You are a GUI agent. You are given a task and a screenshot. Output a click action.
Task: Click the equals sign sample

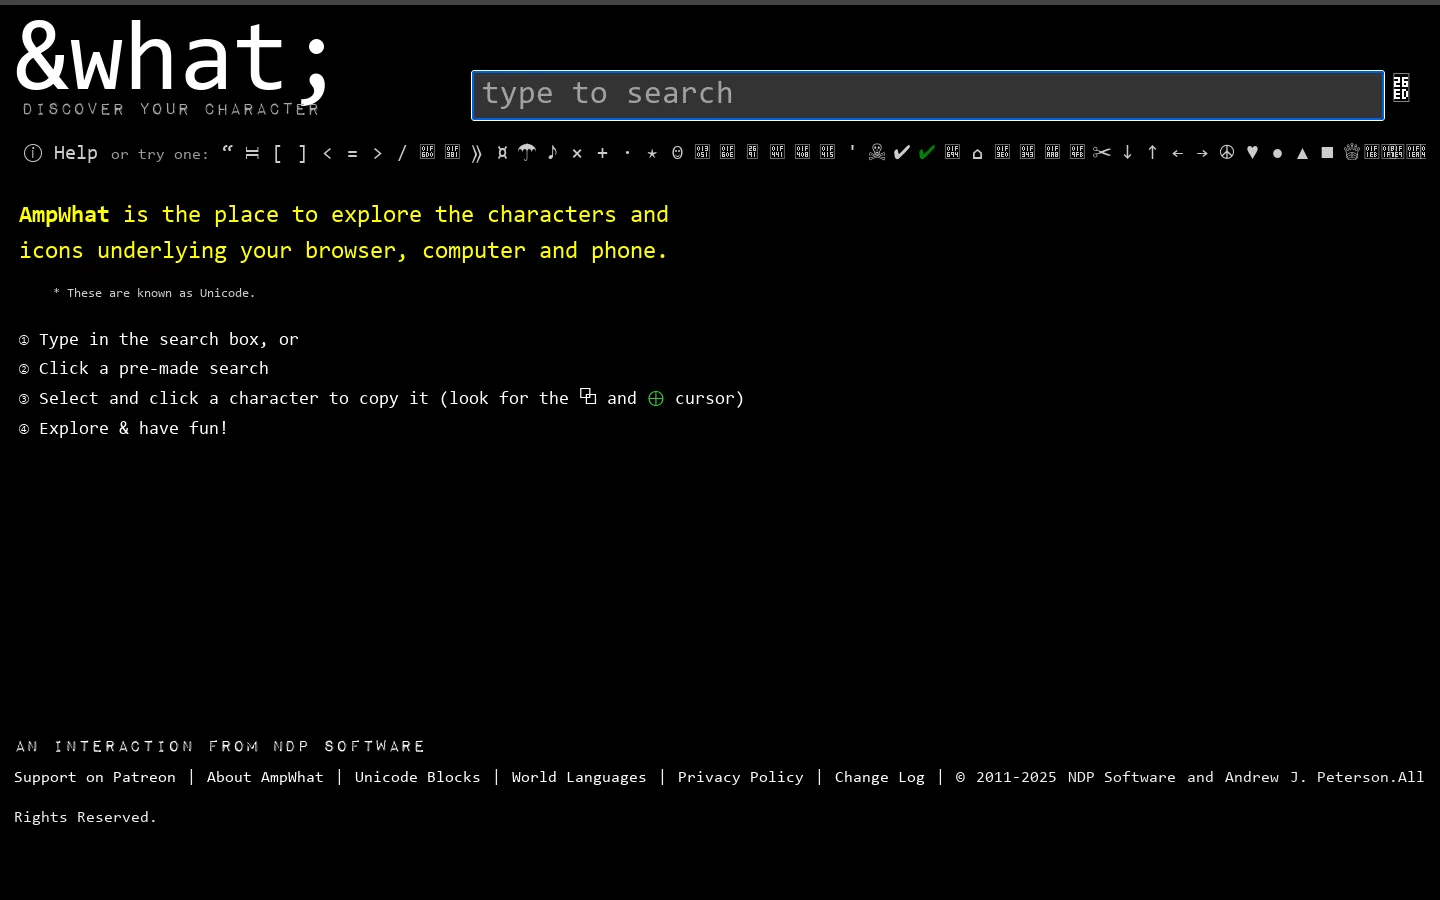tap(352, 154)
